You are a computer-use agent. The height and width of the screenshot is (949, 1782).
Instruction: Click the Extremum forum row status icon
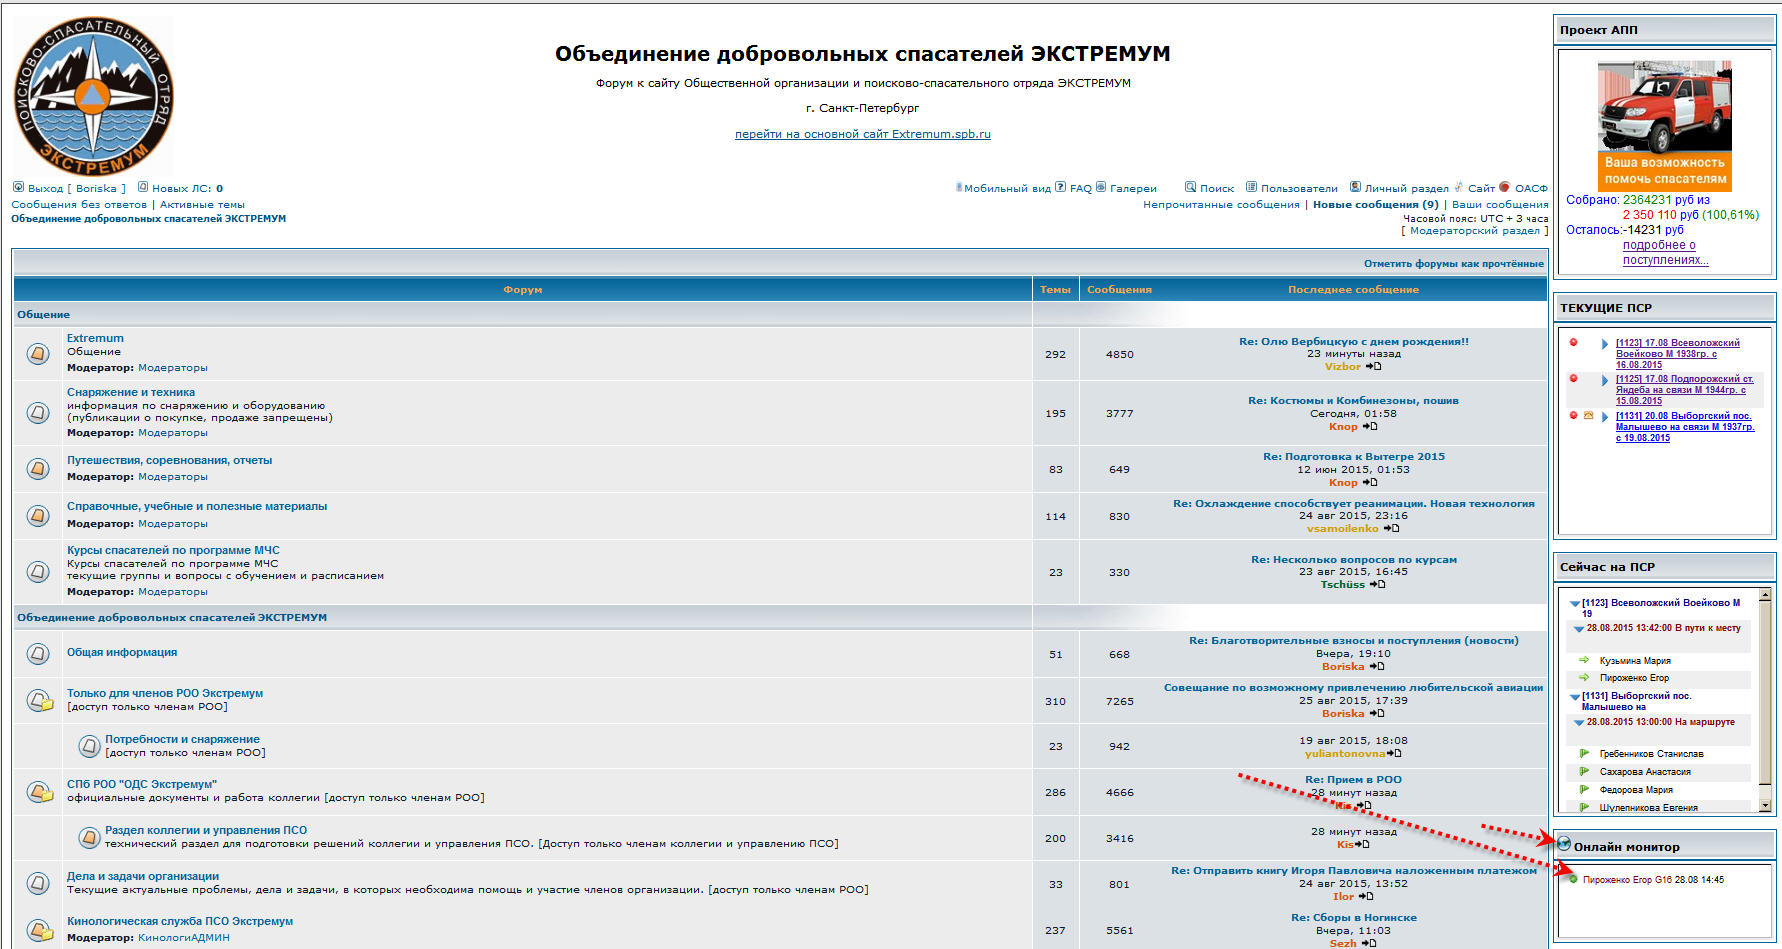coord(38,354)
